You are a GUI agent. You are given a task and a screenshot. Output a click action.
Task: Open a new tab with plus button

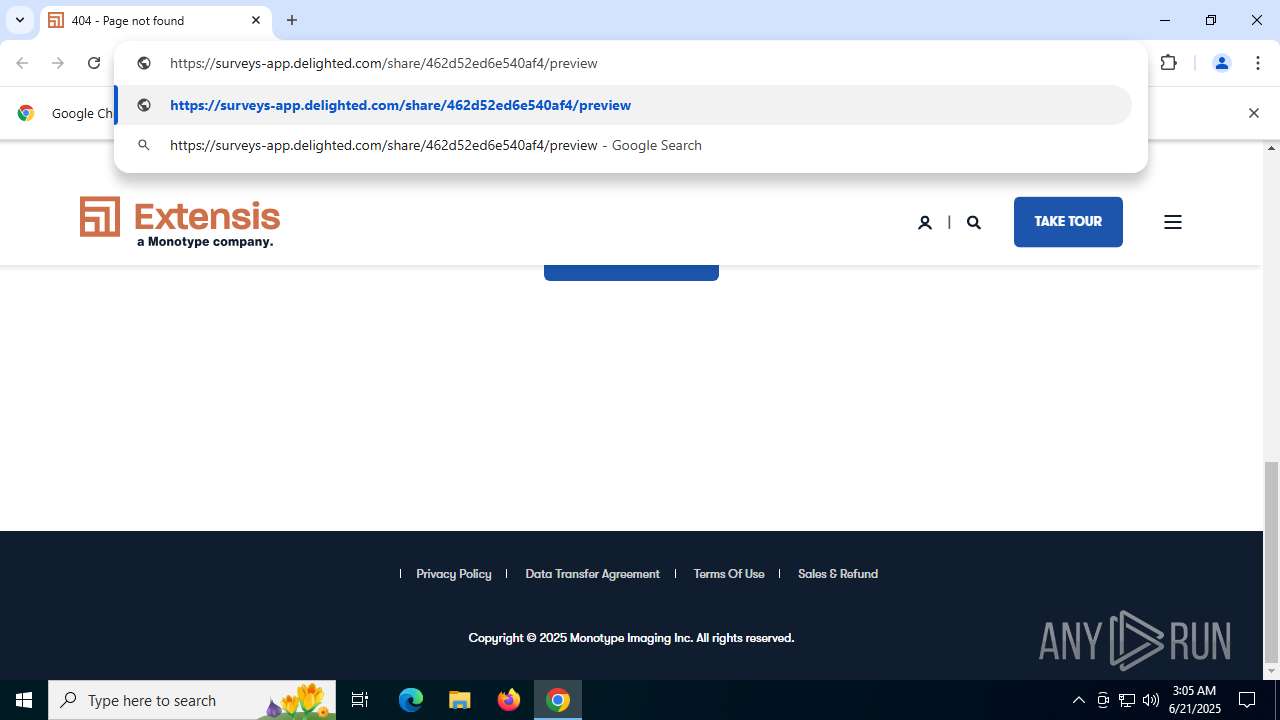coord(292,20)
